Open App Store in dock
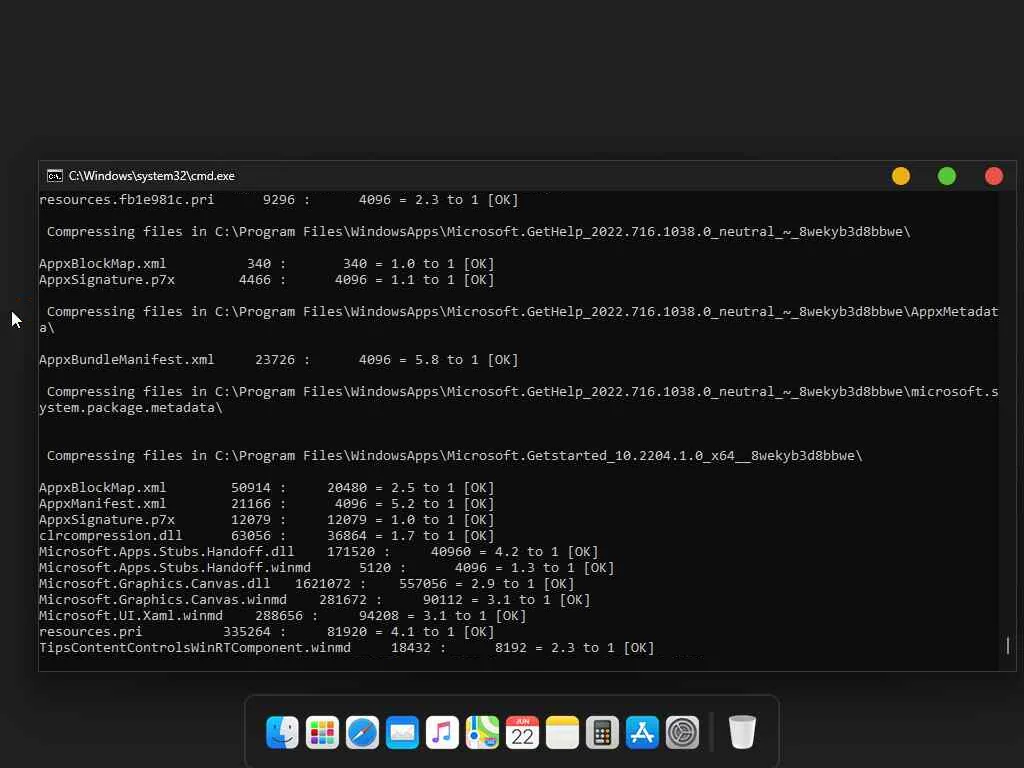The width and height of the screenshot is (1024, 768). click(x=642, y=732)
